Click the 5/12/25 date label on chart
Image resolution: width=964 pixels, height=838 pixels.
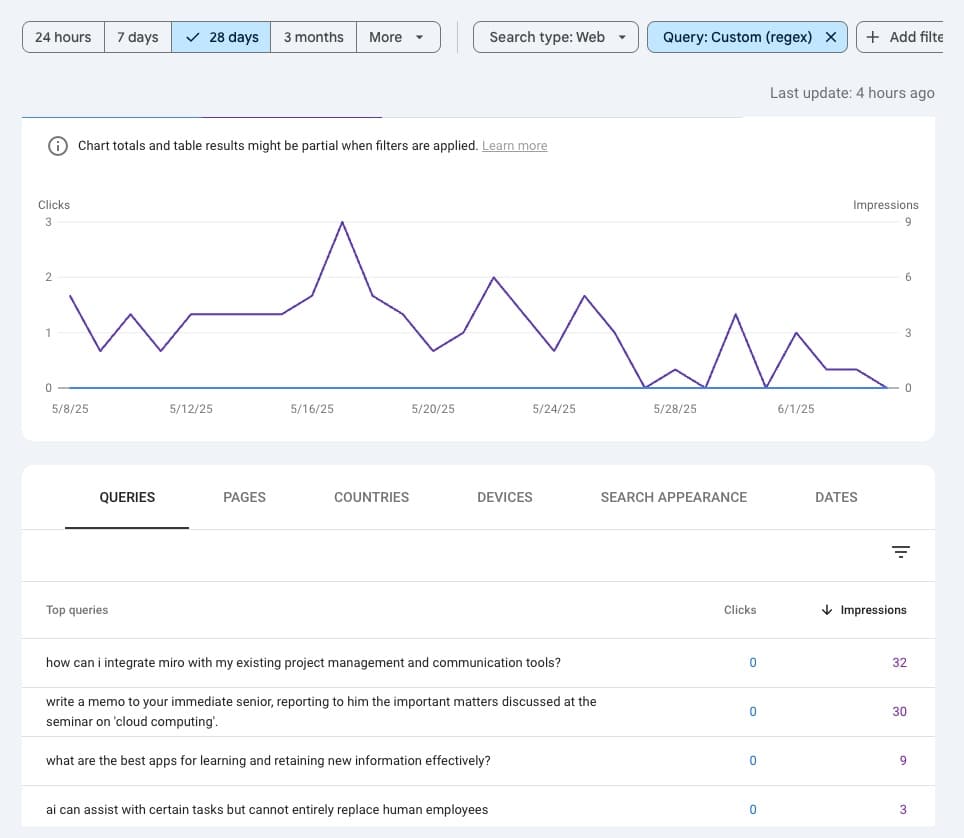tap(191, 409)
